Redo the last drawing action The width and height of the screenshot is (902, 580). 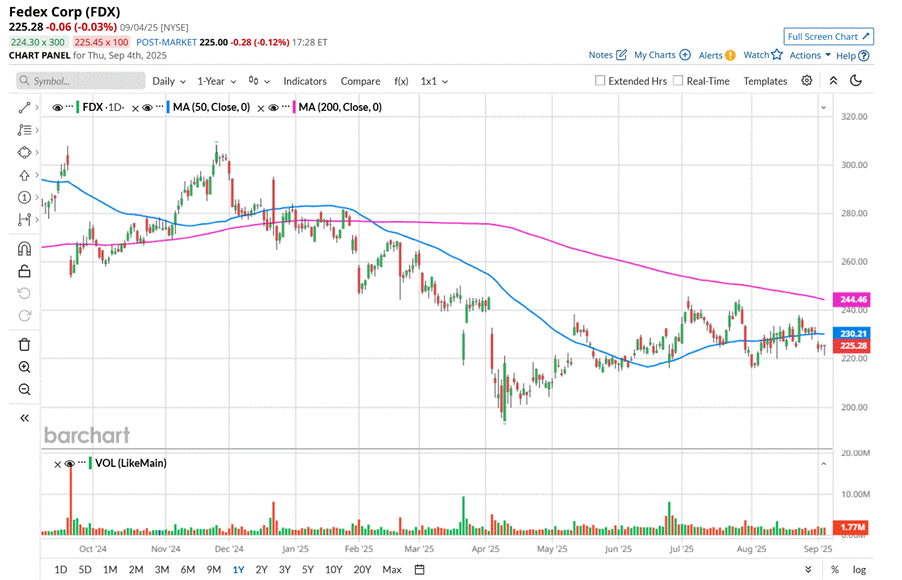pos(24,315)
